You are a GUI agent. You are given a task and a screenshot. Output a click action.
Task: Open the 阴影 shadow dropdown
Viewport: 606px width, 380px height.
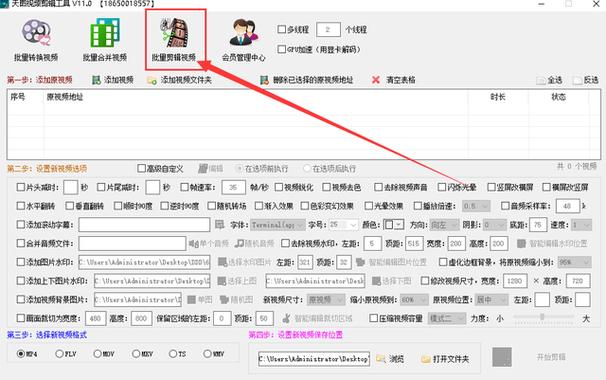click(x=495, y=225)
